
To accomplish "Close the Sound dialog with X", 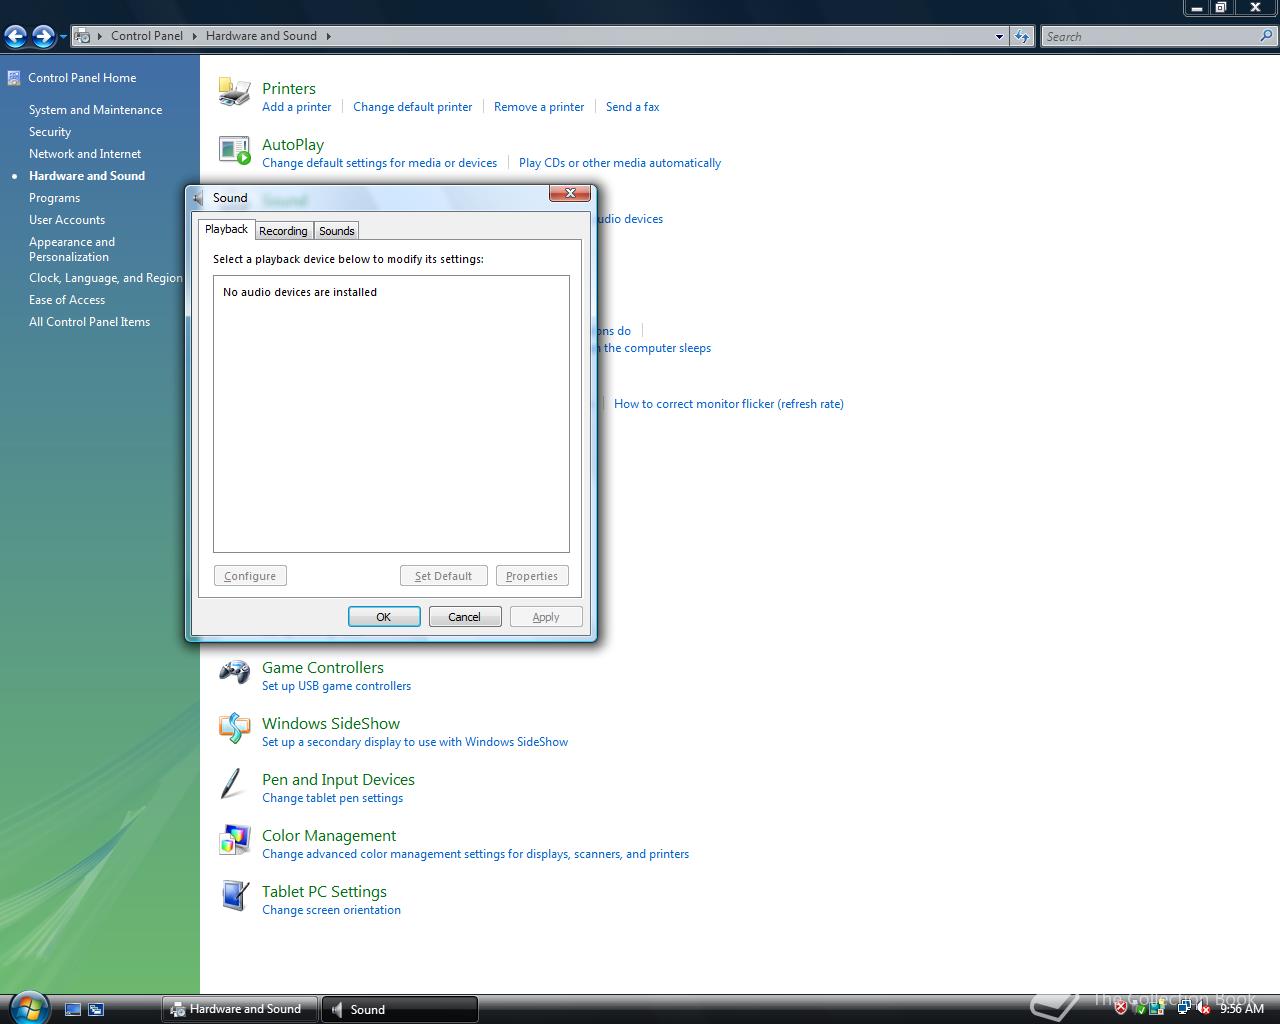I will [x=570, y=193].
